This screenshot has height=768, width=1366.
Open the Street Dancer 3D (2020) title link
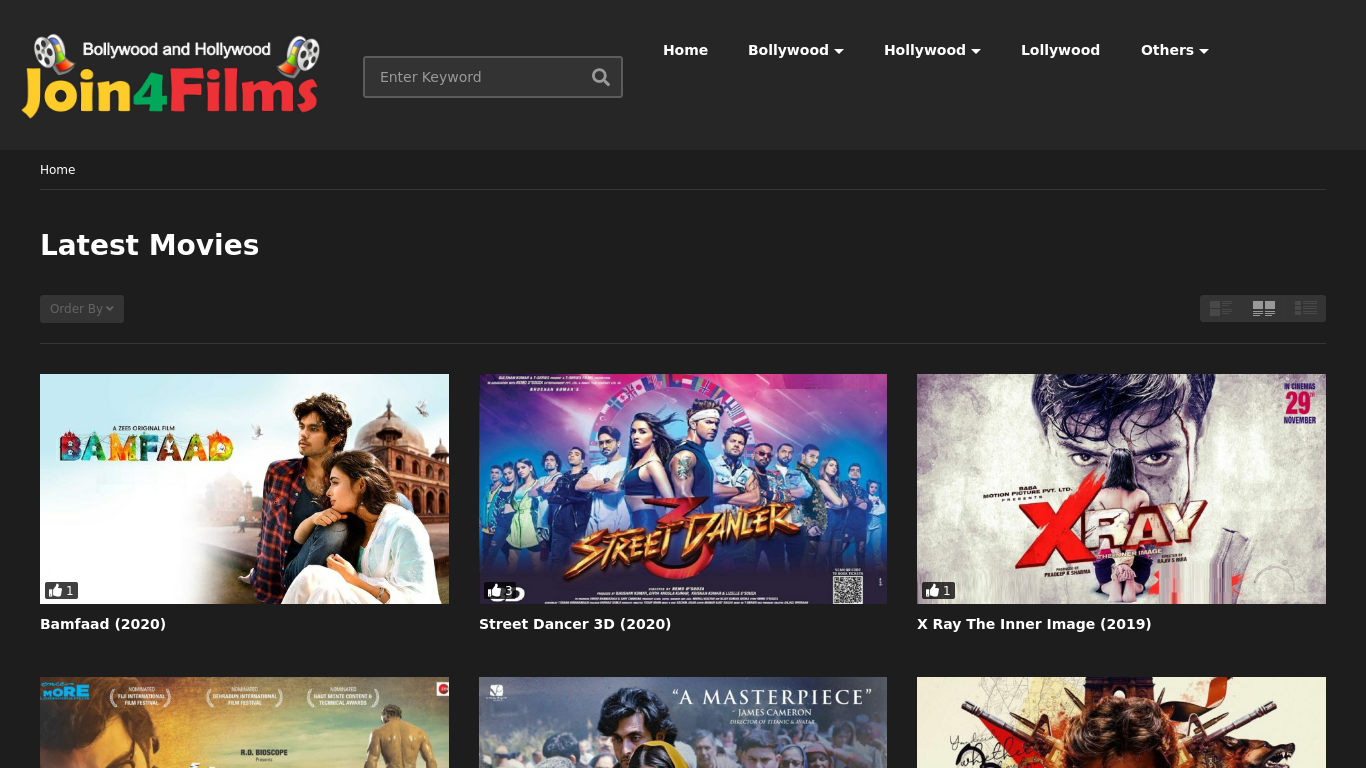(x=575, y=624)
